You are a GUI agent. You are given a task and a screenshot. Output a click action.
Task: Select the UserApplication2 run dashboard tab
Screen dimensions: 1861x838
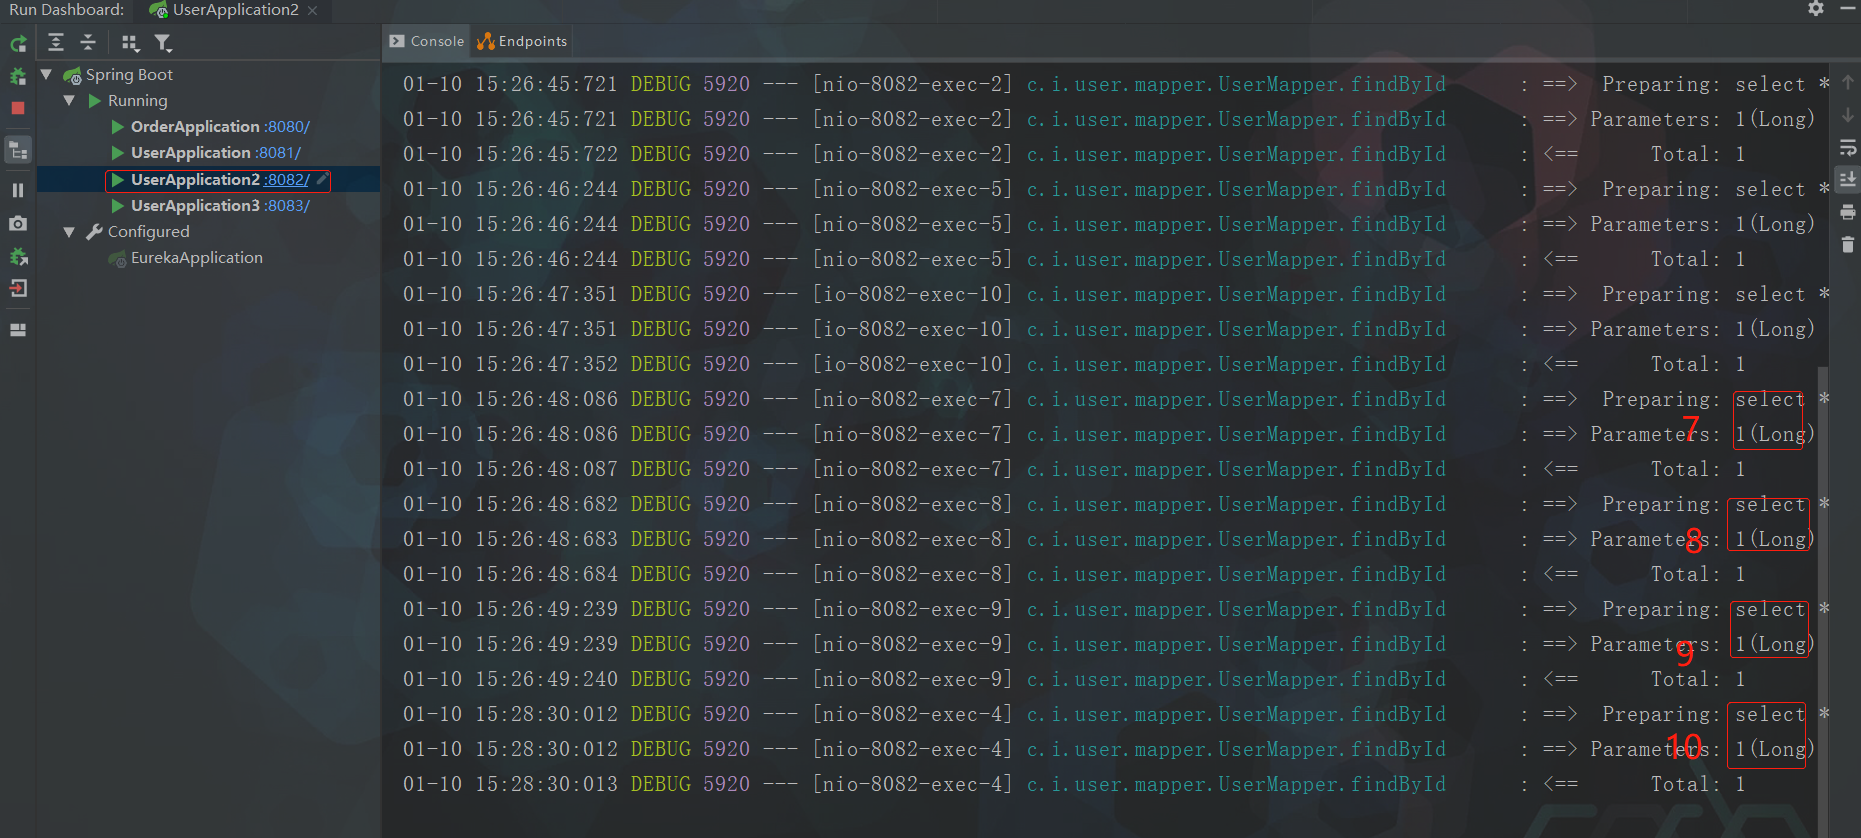[x=235, y=10]
